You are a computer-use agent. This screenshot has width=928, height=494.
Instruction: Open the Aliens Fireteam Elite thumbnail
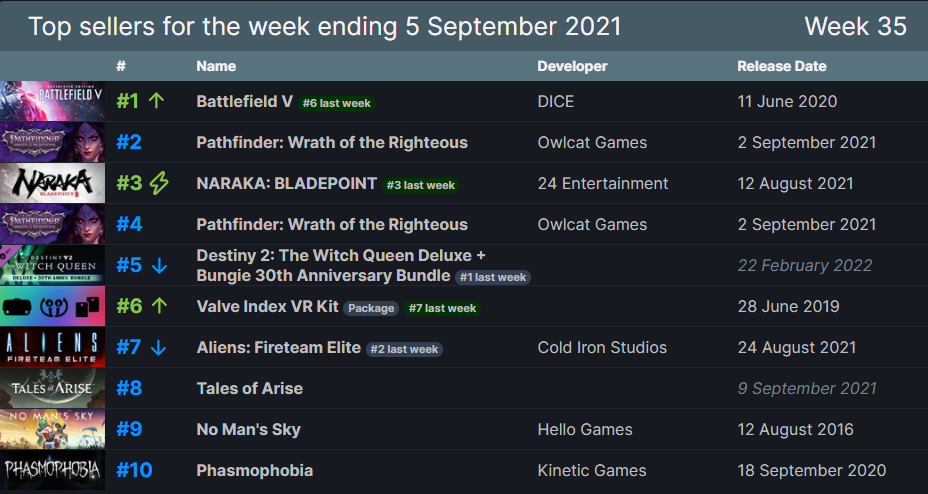[x=52, y=347]
